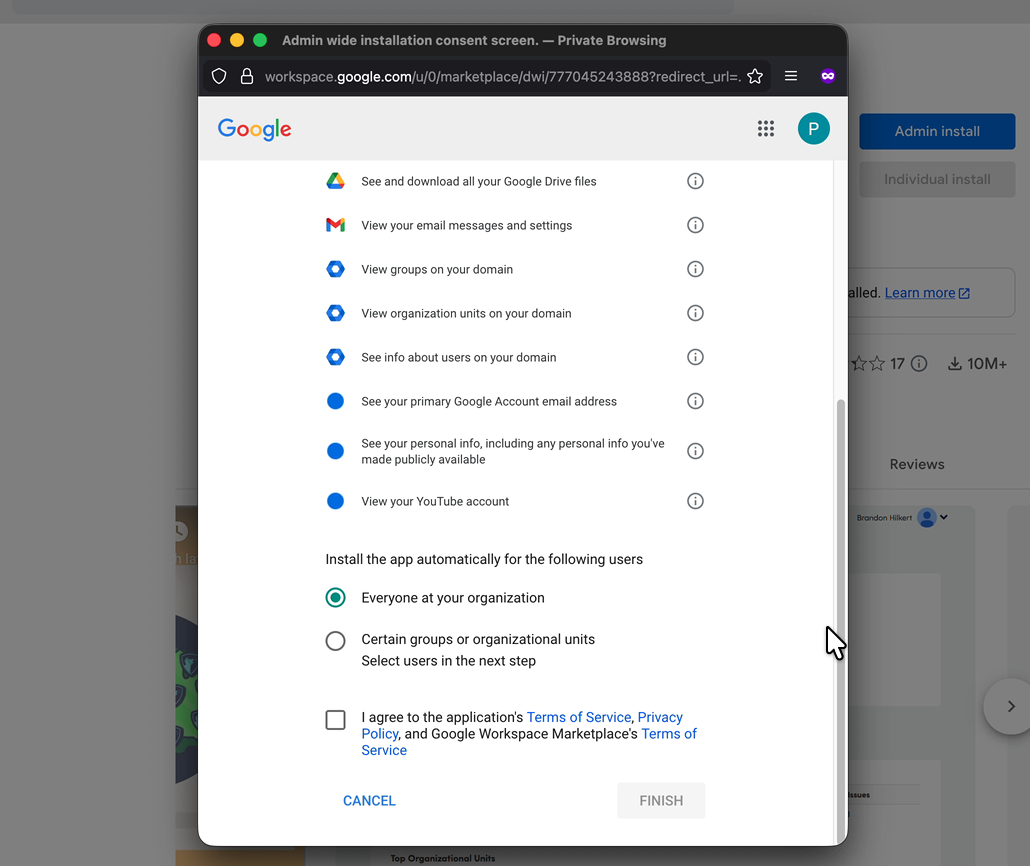The image size is (1030, 866).
Task: Open info for personal info permission
Action: [695, 451]
